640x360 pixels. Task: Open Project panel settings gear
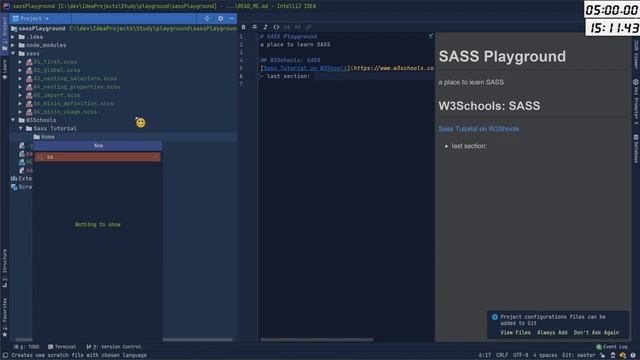pos(220,18)
